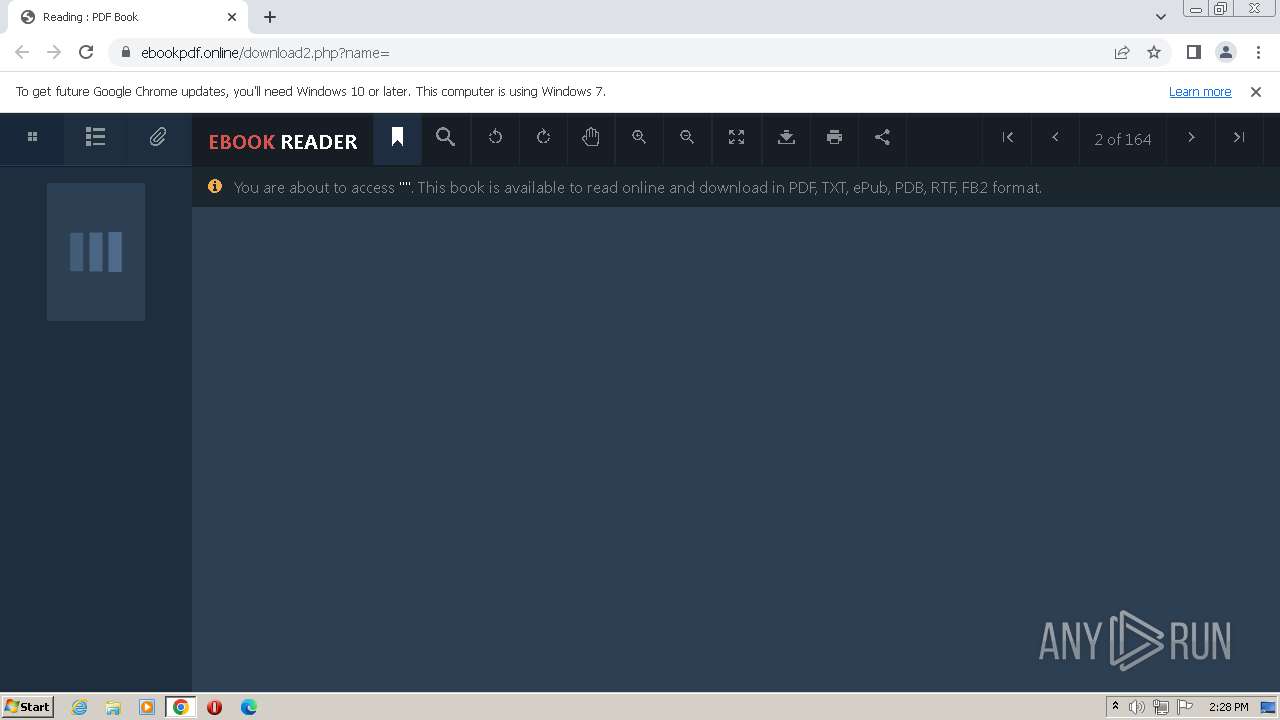Rotate the page counterclockwise
The height and width of the screenshot is (720, 1280).
(x=495, y=138)
